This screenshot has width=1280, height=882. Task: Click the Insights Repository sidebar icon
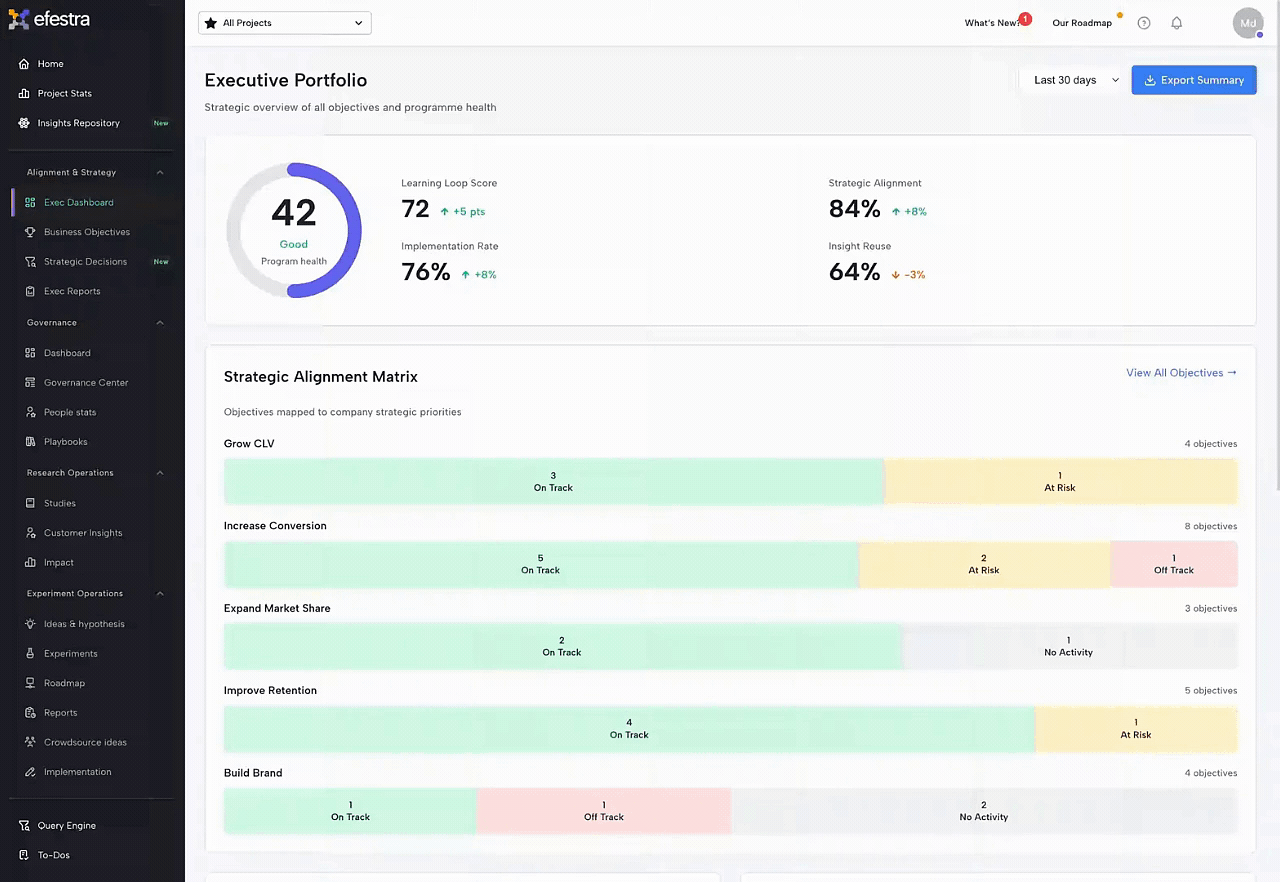point(24,123)
